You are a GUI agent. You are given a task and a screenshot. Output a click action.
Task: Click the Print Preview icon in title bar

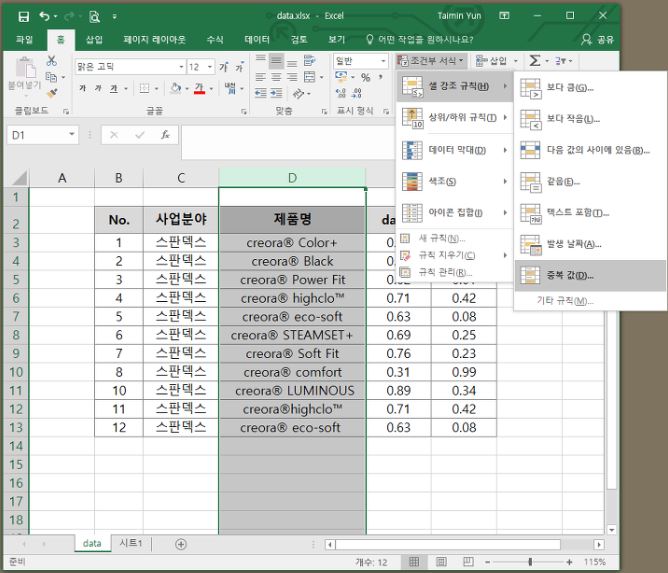pos(94,16)
